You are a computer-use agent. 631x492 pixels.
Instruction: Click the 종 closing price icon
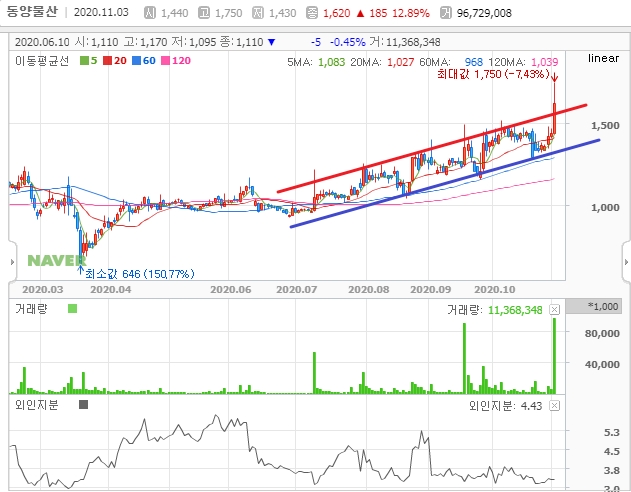coord(312,13)
